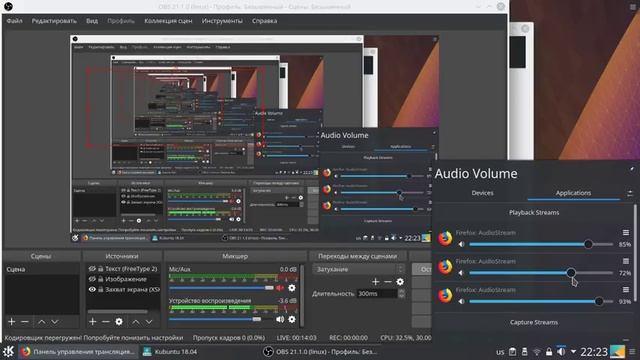Mute the 93% Firefox stream speaker icon
Screen dimensions: 640x360
click(461, 302)
